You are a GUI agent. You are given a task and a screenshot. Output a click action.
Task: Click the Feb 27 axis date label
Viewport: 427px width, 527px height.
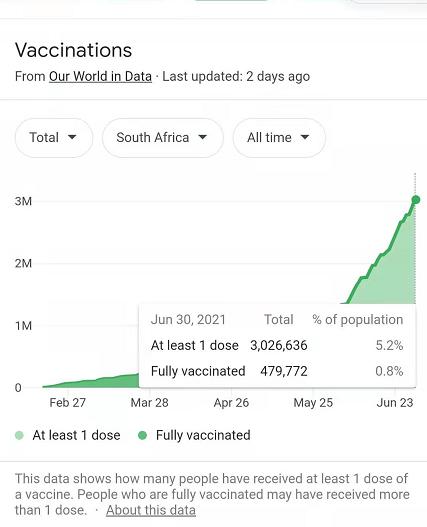tap(68, 403)
